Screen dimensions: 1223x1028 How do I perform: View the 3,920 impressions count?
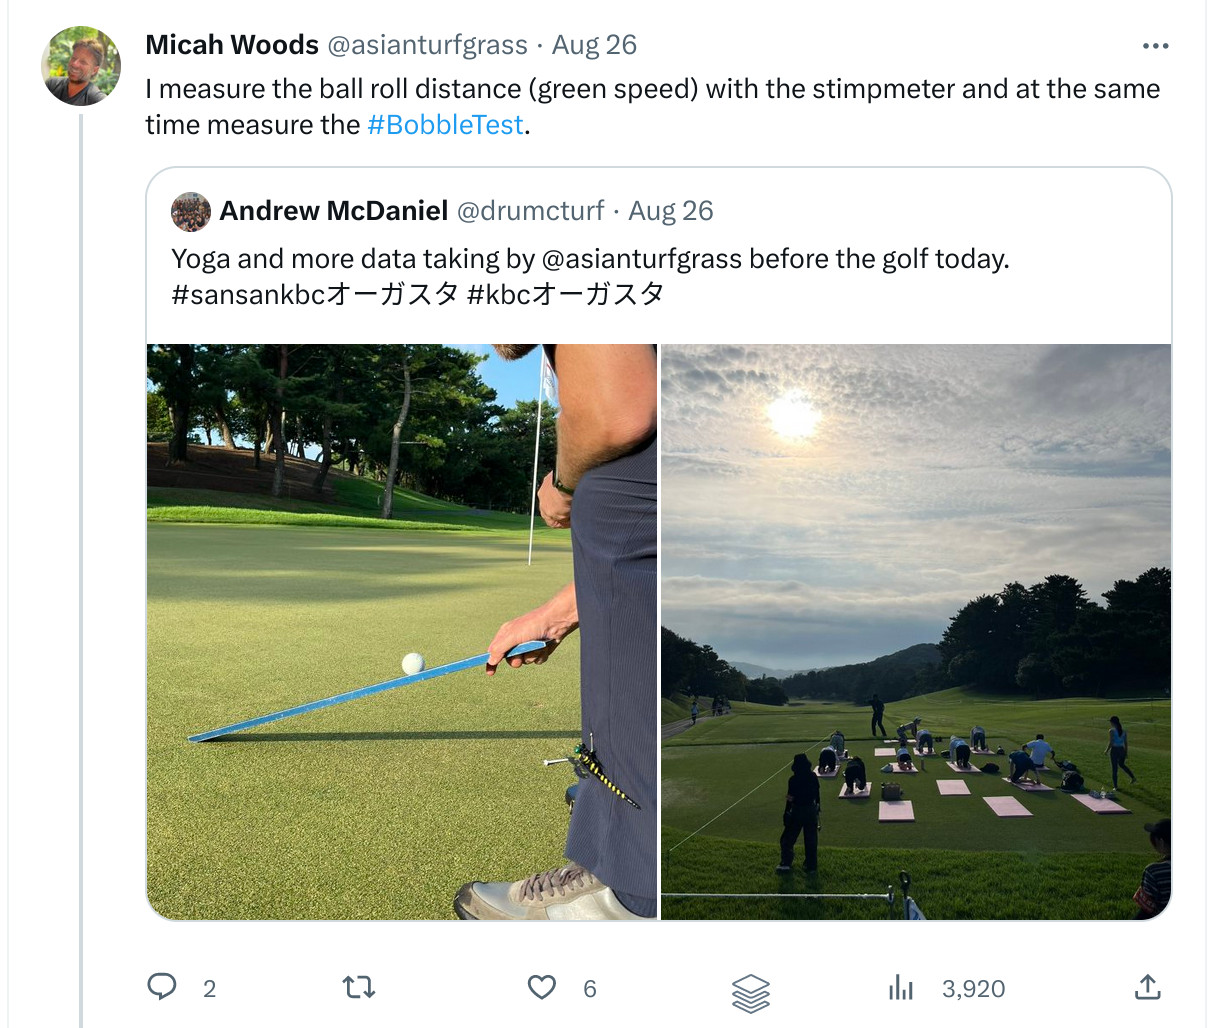tap(973, 988)
